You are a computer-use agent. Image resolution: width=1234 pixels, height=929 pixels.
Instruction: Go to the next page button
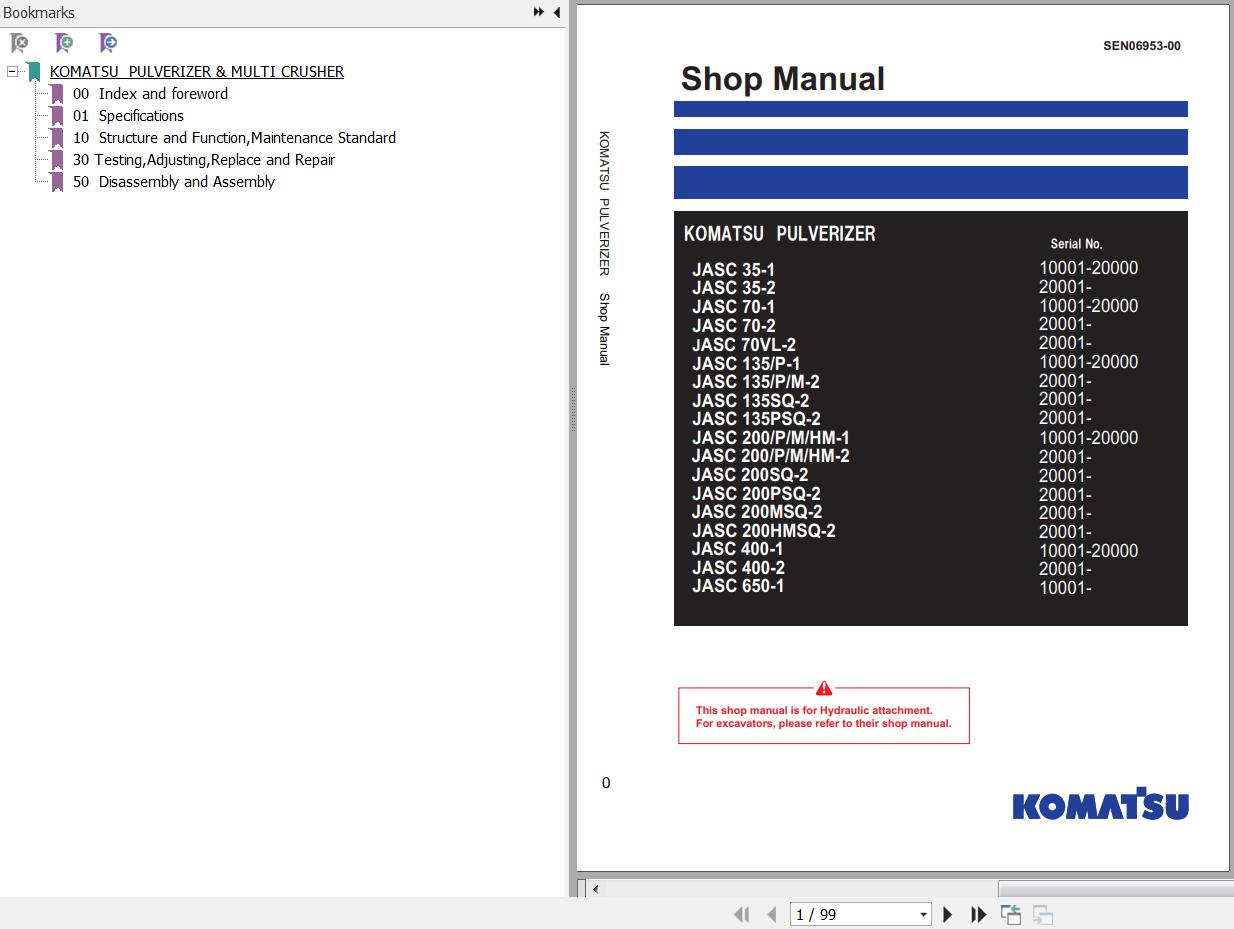pos(947,914)
